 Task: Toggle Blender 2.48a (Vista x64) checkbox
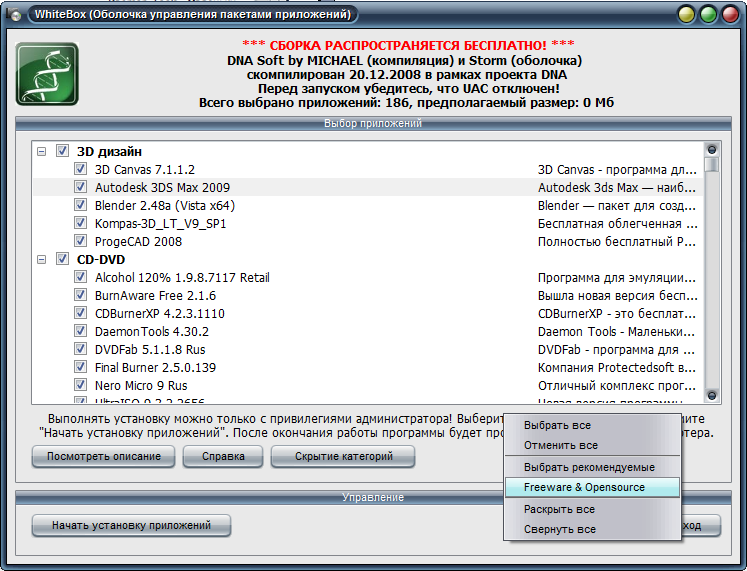click(81, 205)
